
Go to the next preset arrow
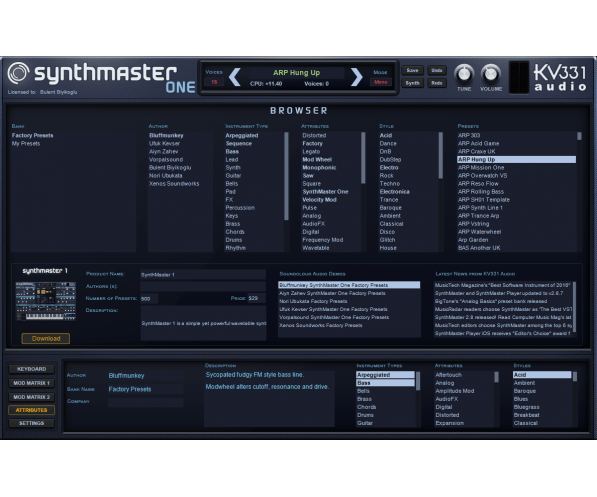(356, 77)
